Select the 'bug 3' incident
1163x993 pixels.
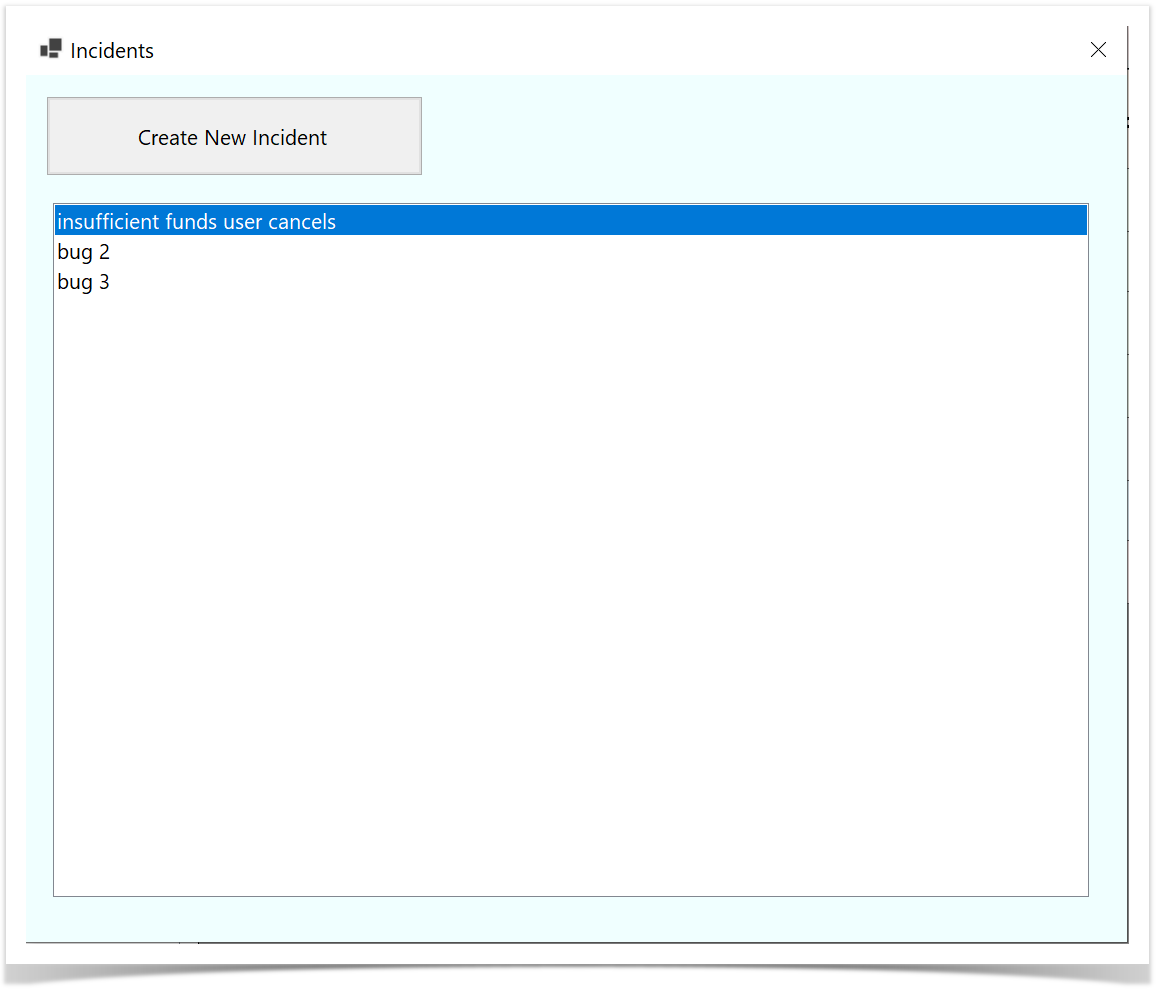(x=84, y=282)
